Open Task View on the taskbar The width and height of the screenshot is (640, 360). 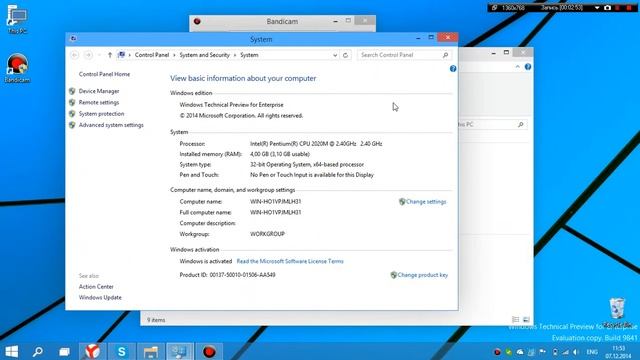coord(64,351)
